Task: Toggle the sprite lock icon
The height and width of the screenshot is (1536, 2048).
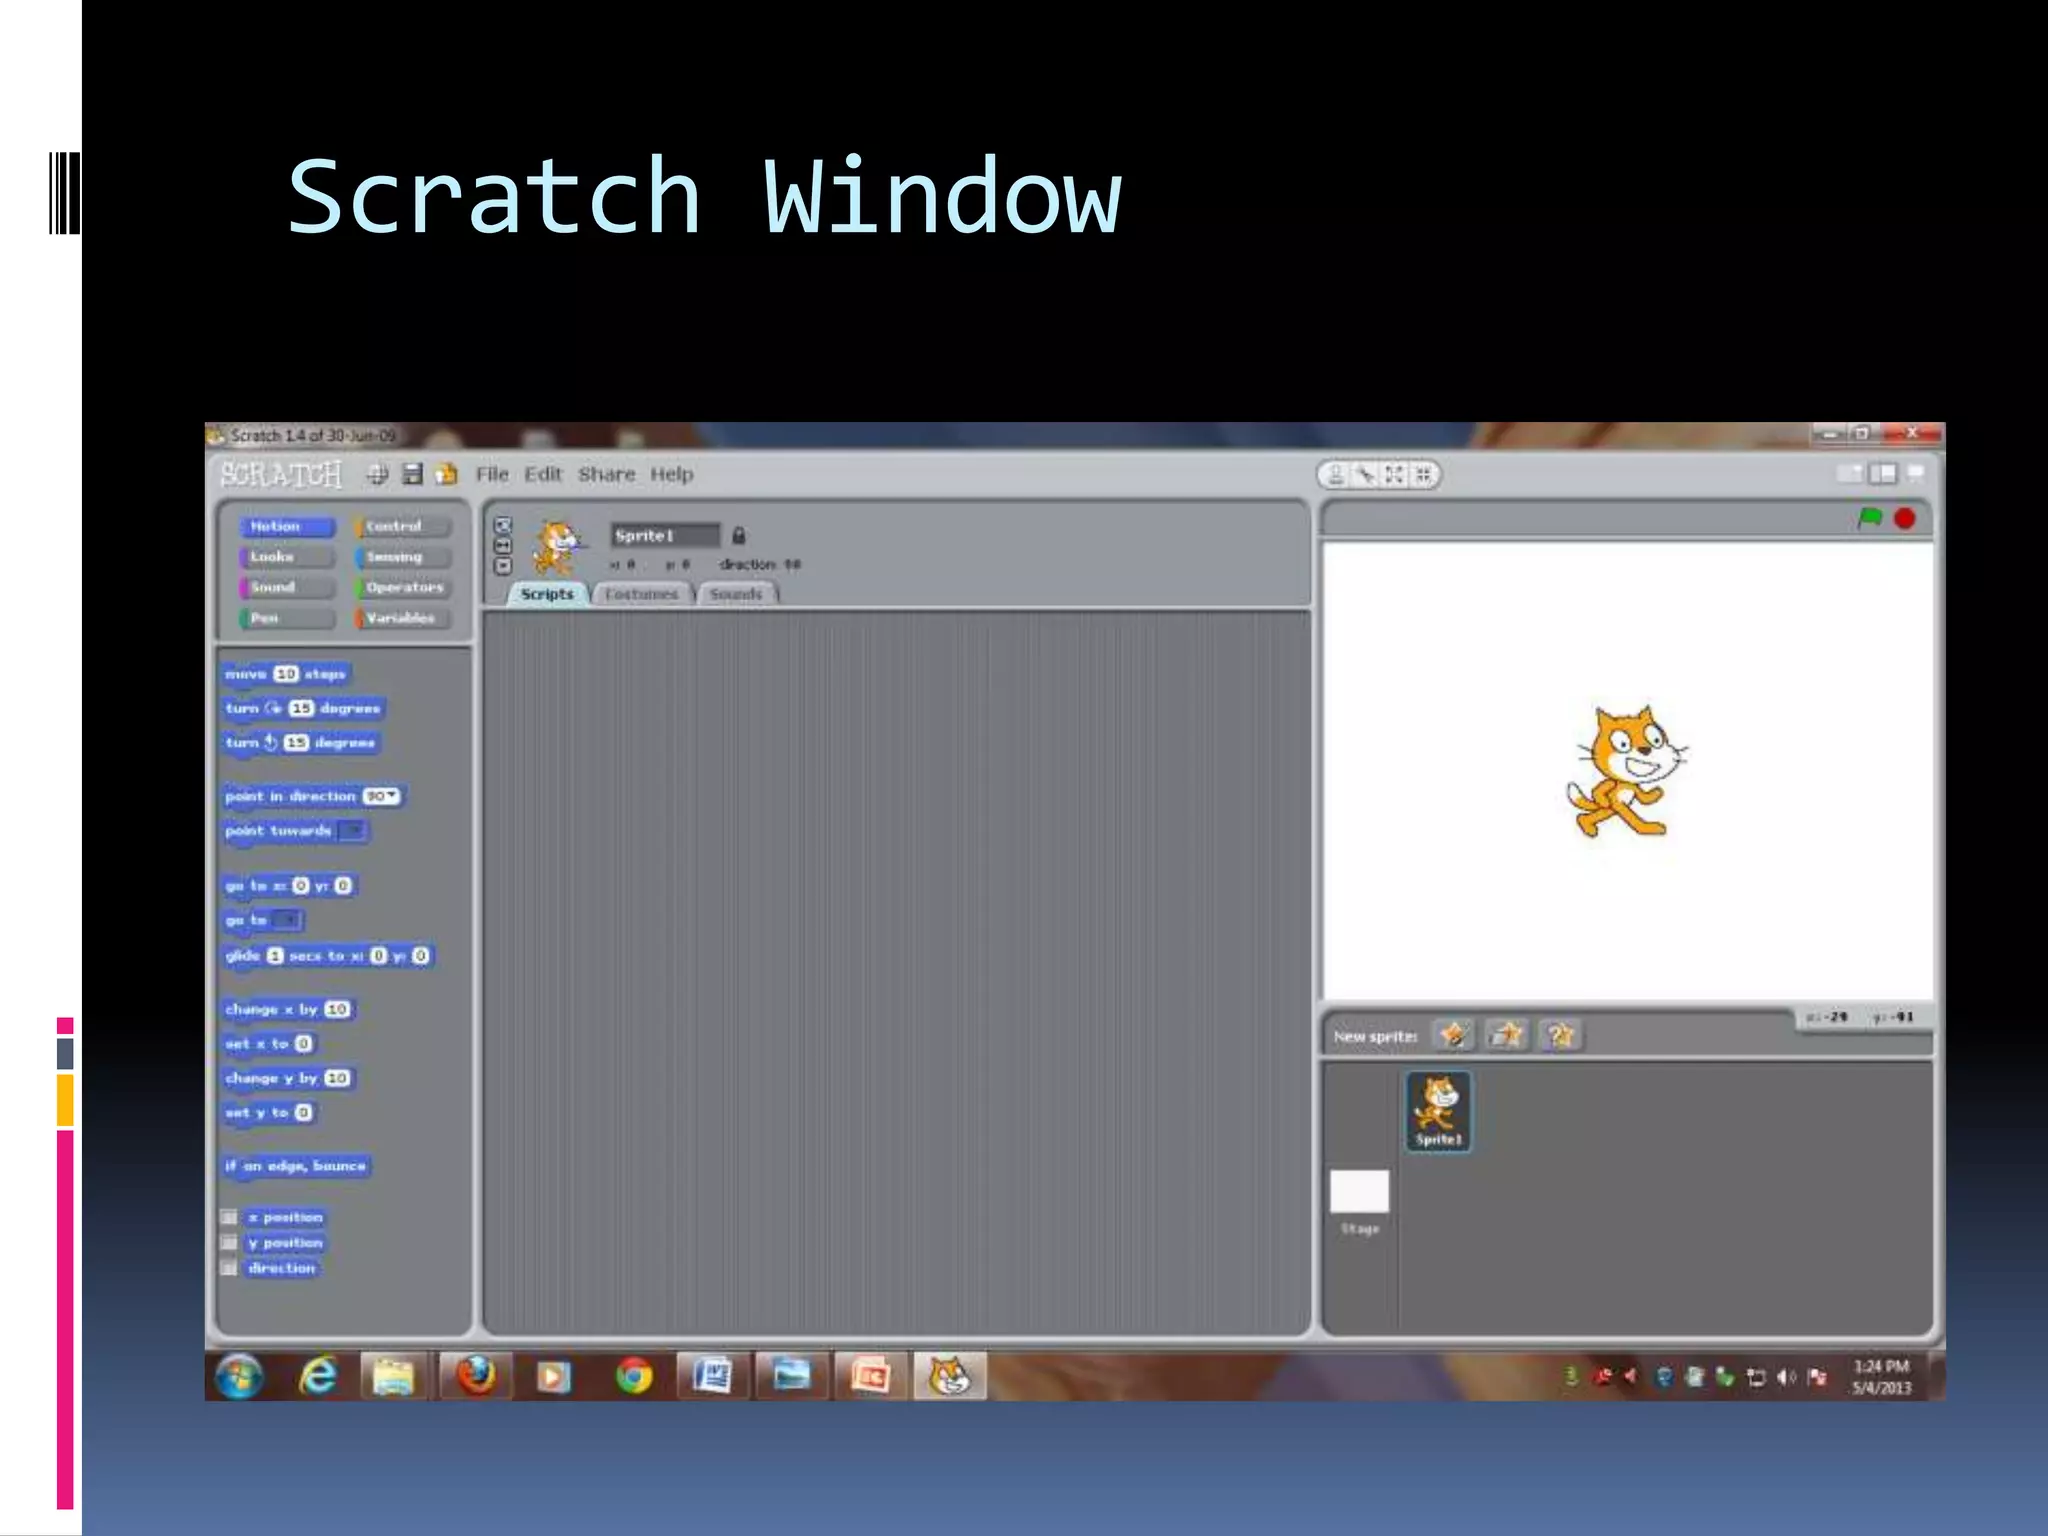Action: (739, 535)
